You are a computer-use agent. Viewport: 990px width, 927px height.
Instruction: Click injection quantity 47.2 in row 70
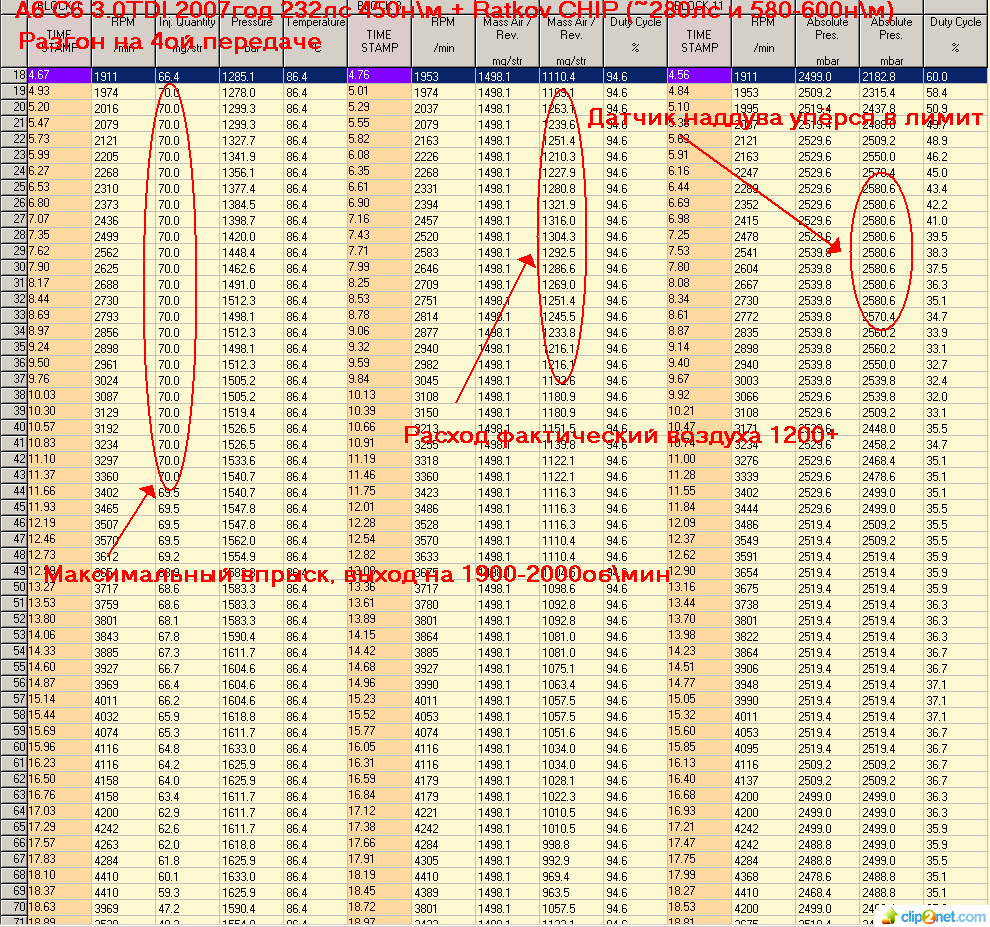tap(188, 909)
